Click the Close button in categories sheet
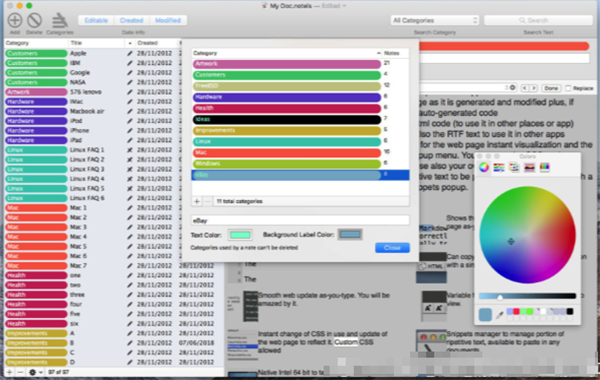 pyautogui.click(x=392, y=248)
